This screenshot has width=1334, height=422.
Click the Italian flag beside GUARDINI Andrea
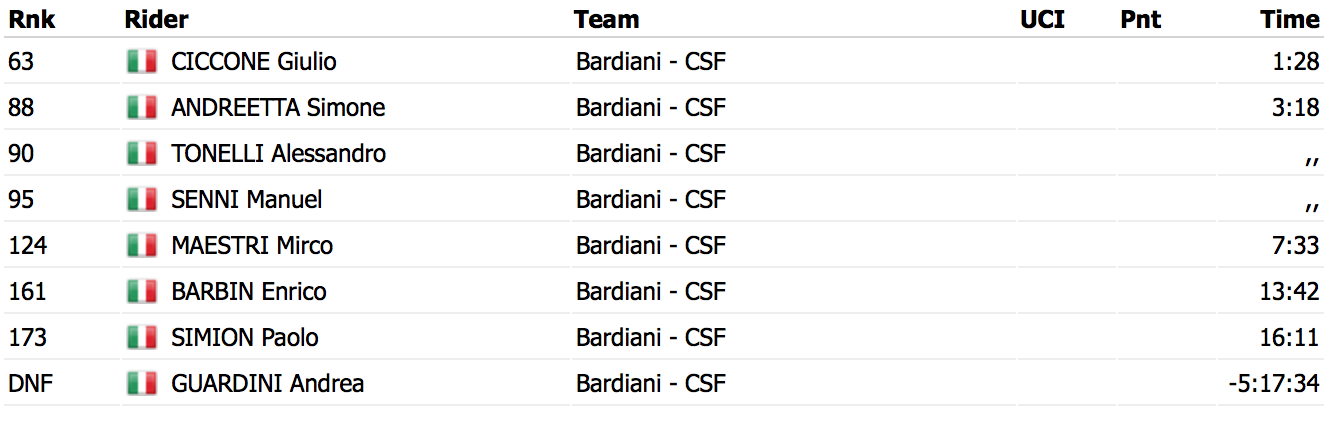point(142,384)
